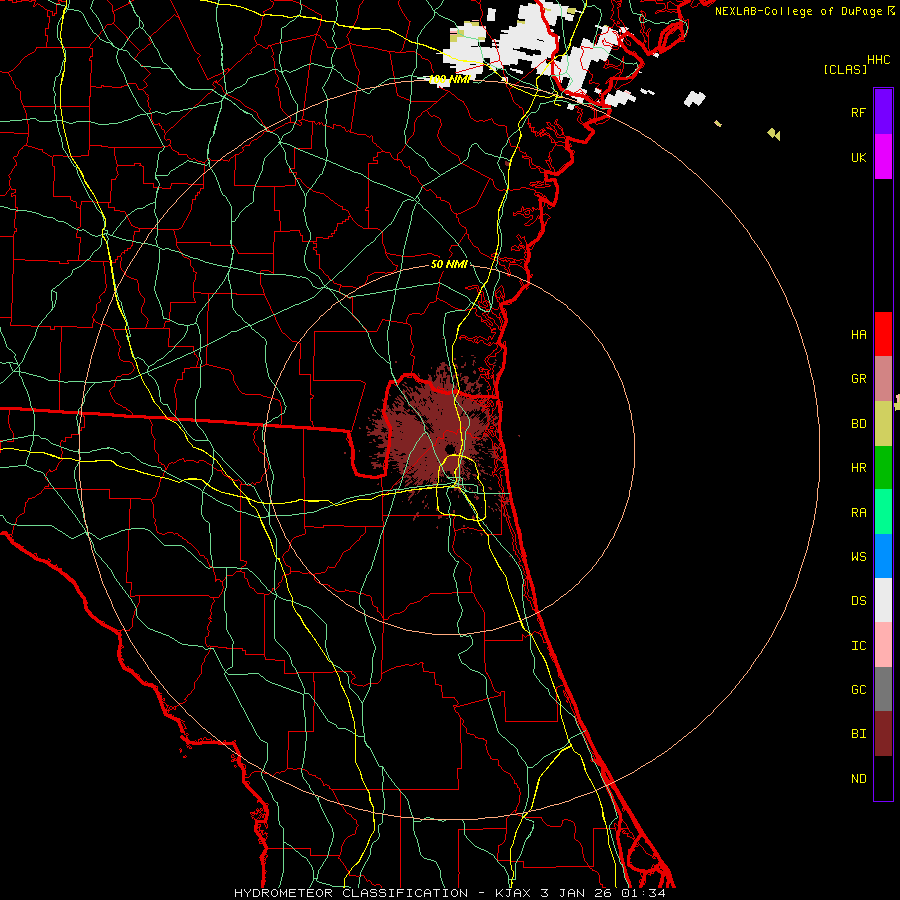The height and width of the screenshot is (900, 900).
Task: Select the BD legend label
Action: coord(858,424)
